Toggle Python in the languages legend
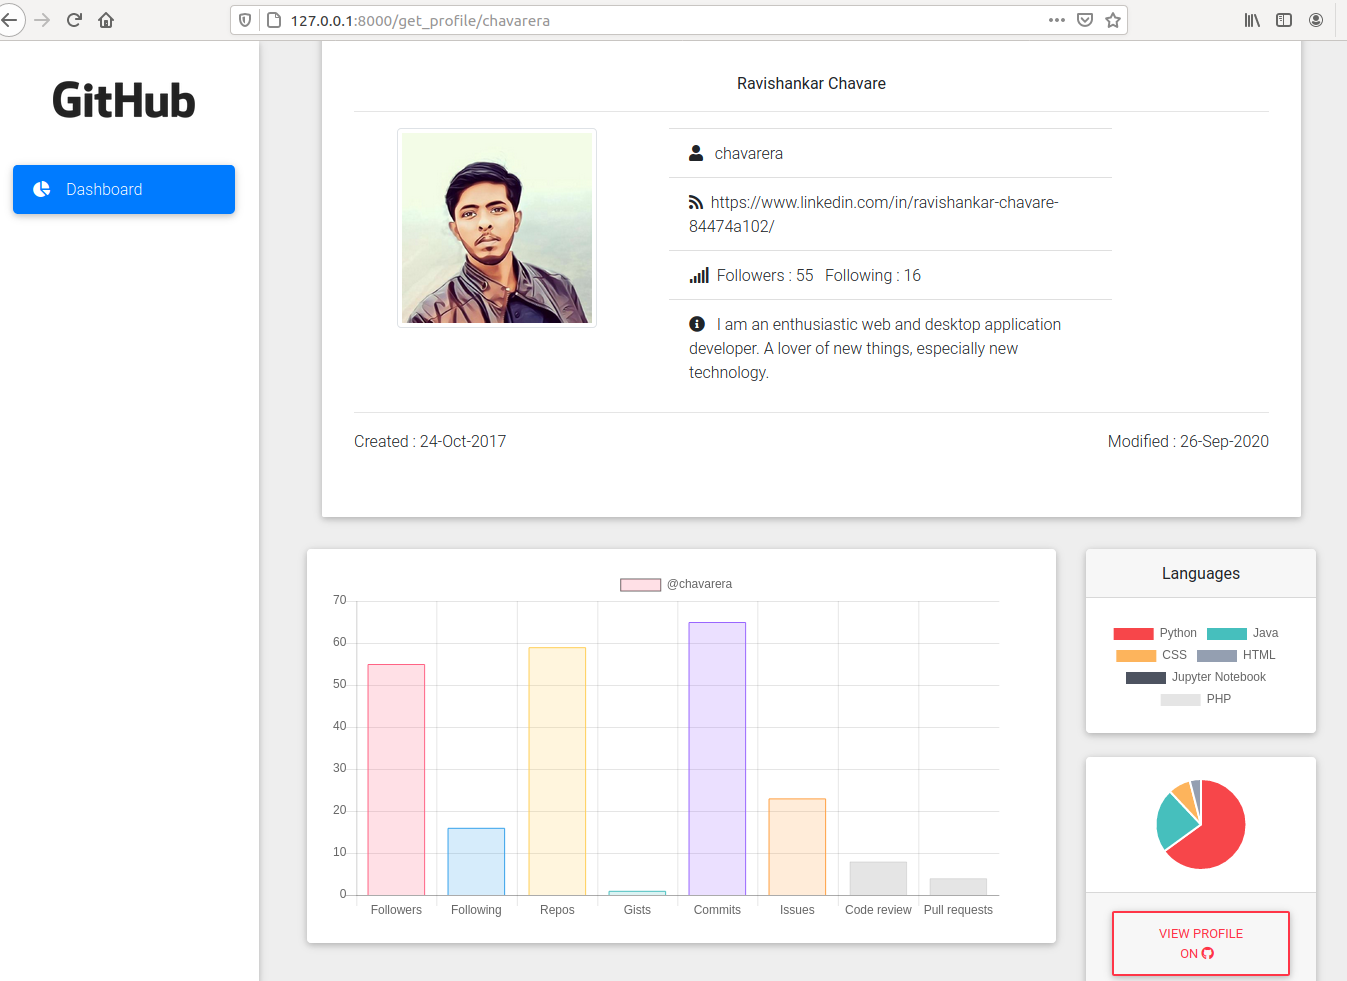 click(x=1155, y=633)
